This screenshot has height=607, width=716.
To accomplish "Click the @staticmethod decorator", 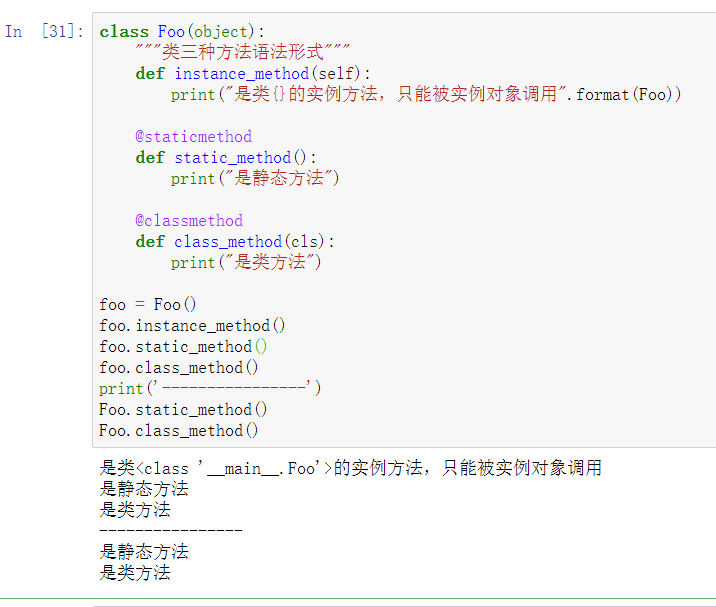I will tap(194, 137).
